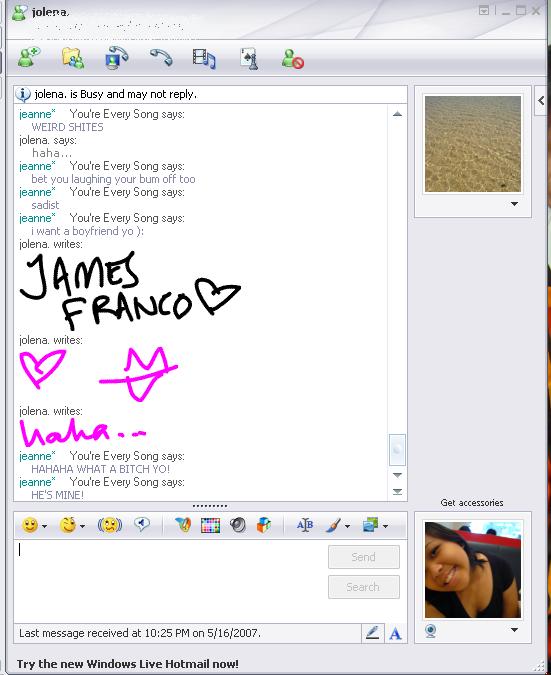Click inside the message input box
Image resolution: width=551 pixels, height=675 pixels.
[x=170, y=581]
